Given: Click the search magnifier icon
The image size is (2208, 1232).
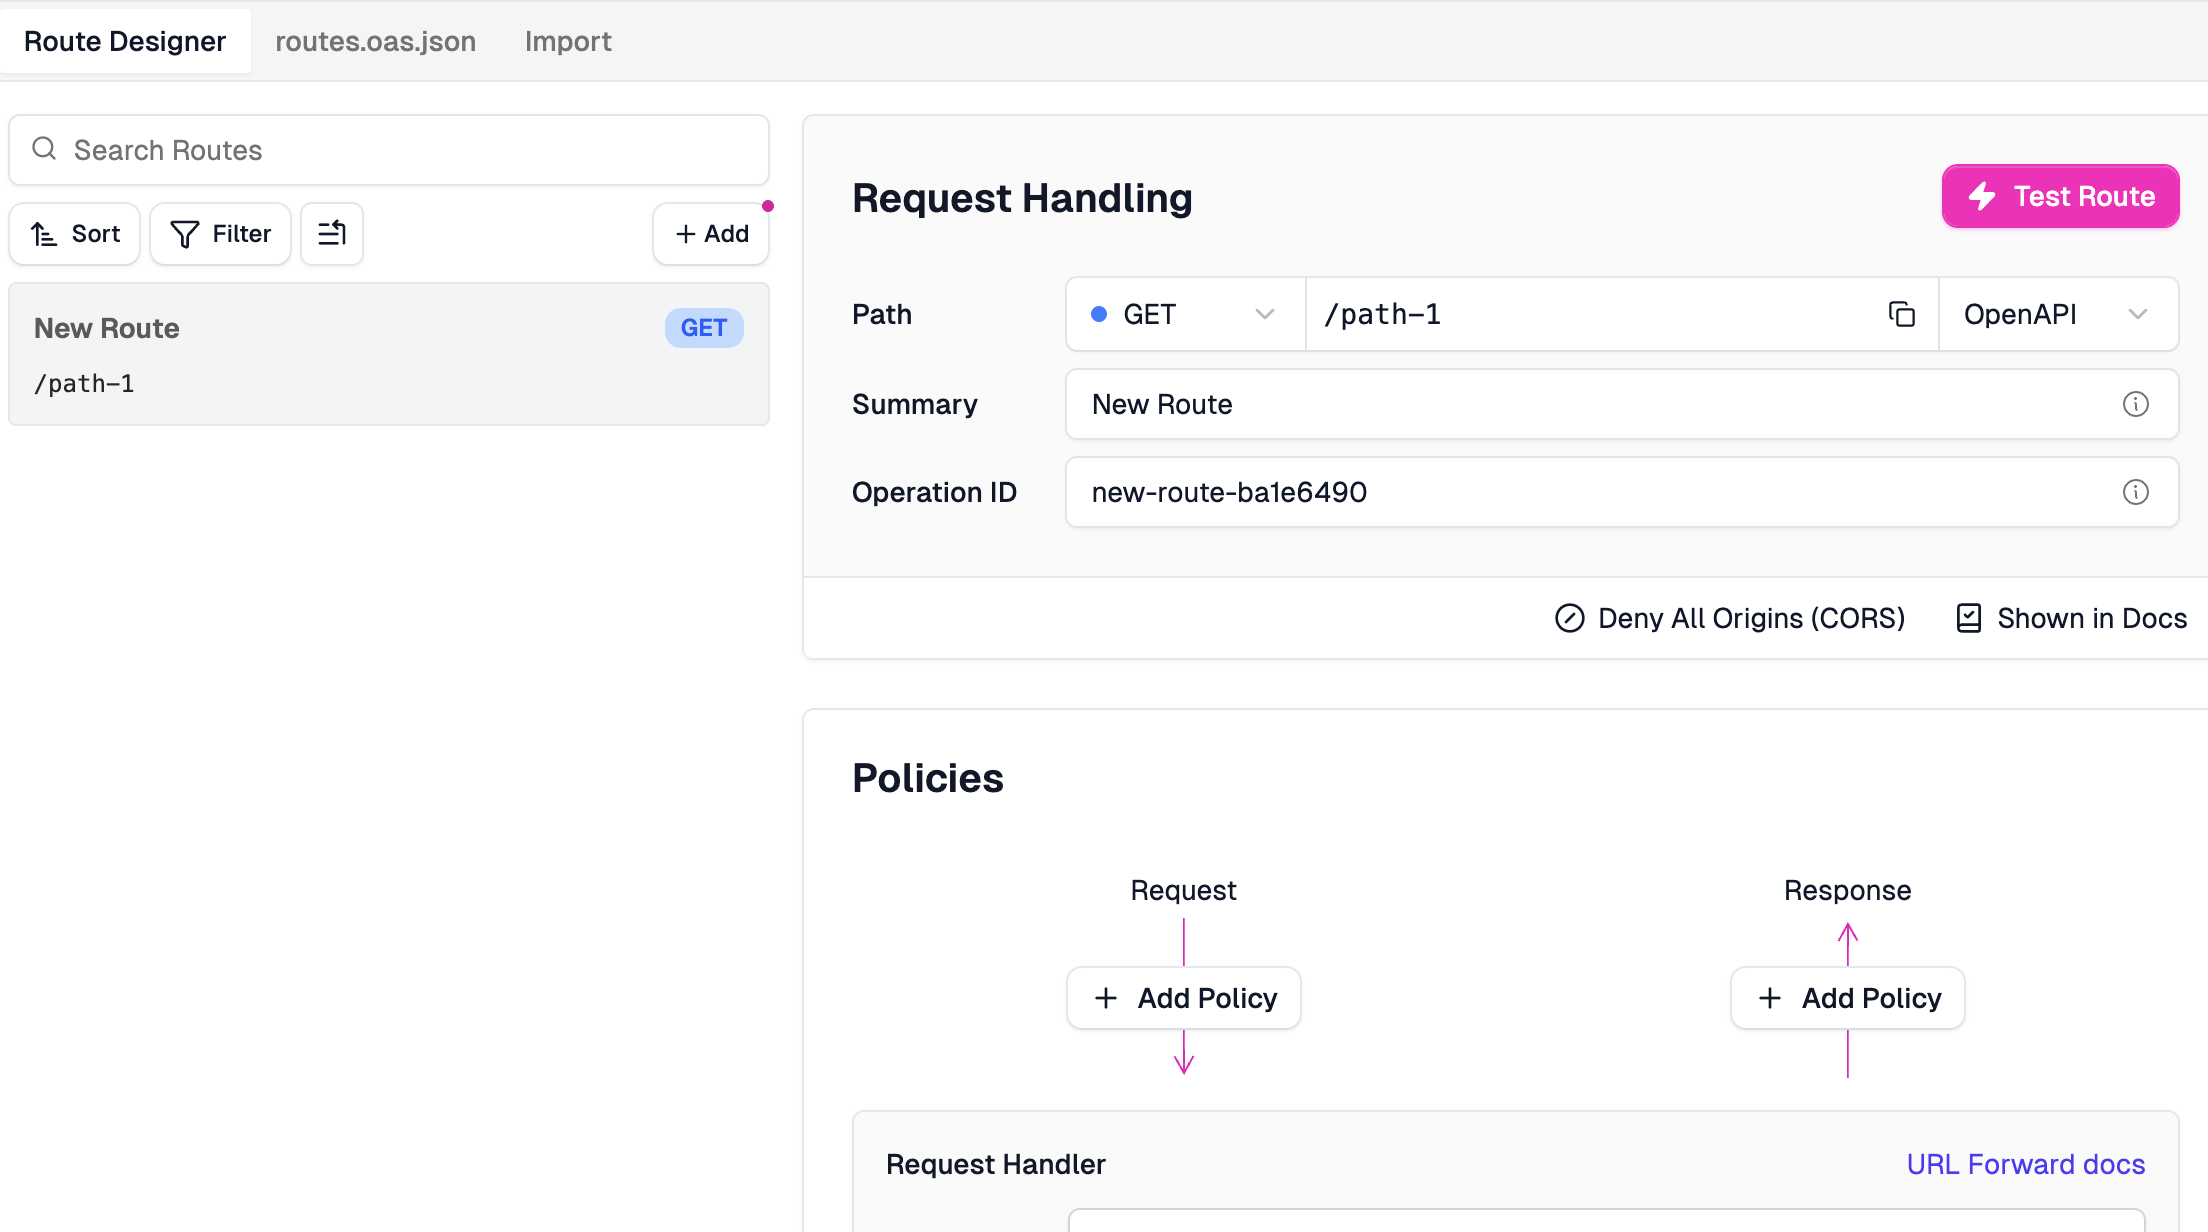Looking at the screenshot, I should (x=44, y=149).
